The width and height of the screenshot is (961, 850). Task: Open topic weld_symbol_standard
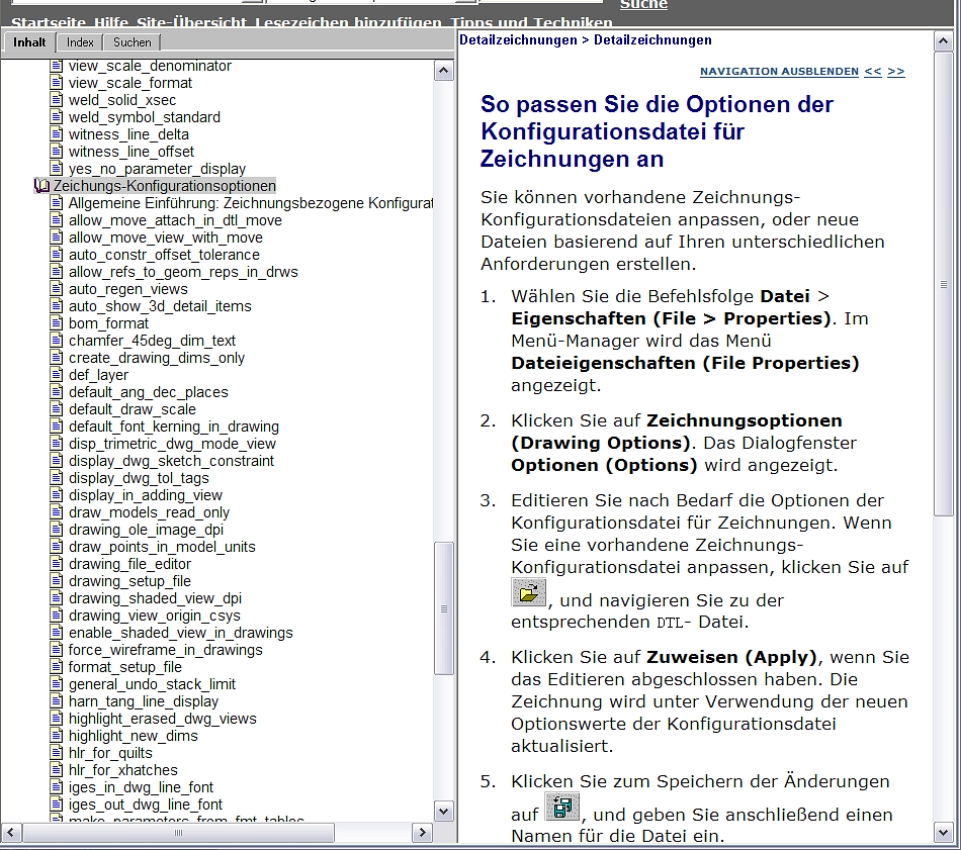click(x=144, y=117)
